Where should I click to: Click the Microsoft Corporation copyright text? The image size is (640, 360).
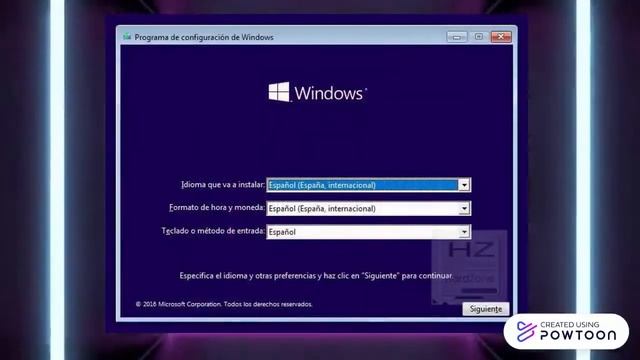(224, 304)
